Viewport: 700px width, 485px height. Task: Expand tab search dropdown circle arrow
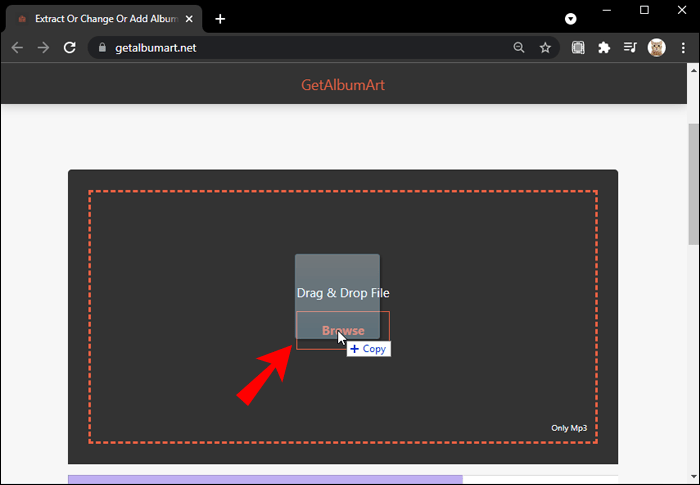[x=571, y=19]
